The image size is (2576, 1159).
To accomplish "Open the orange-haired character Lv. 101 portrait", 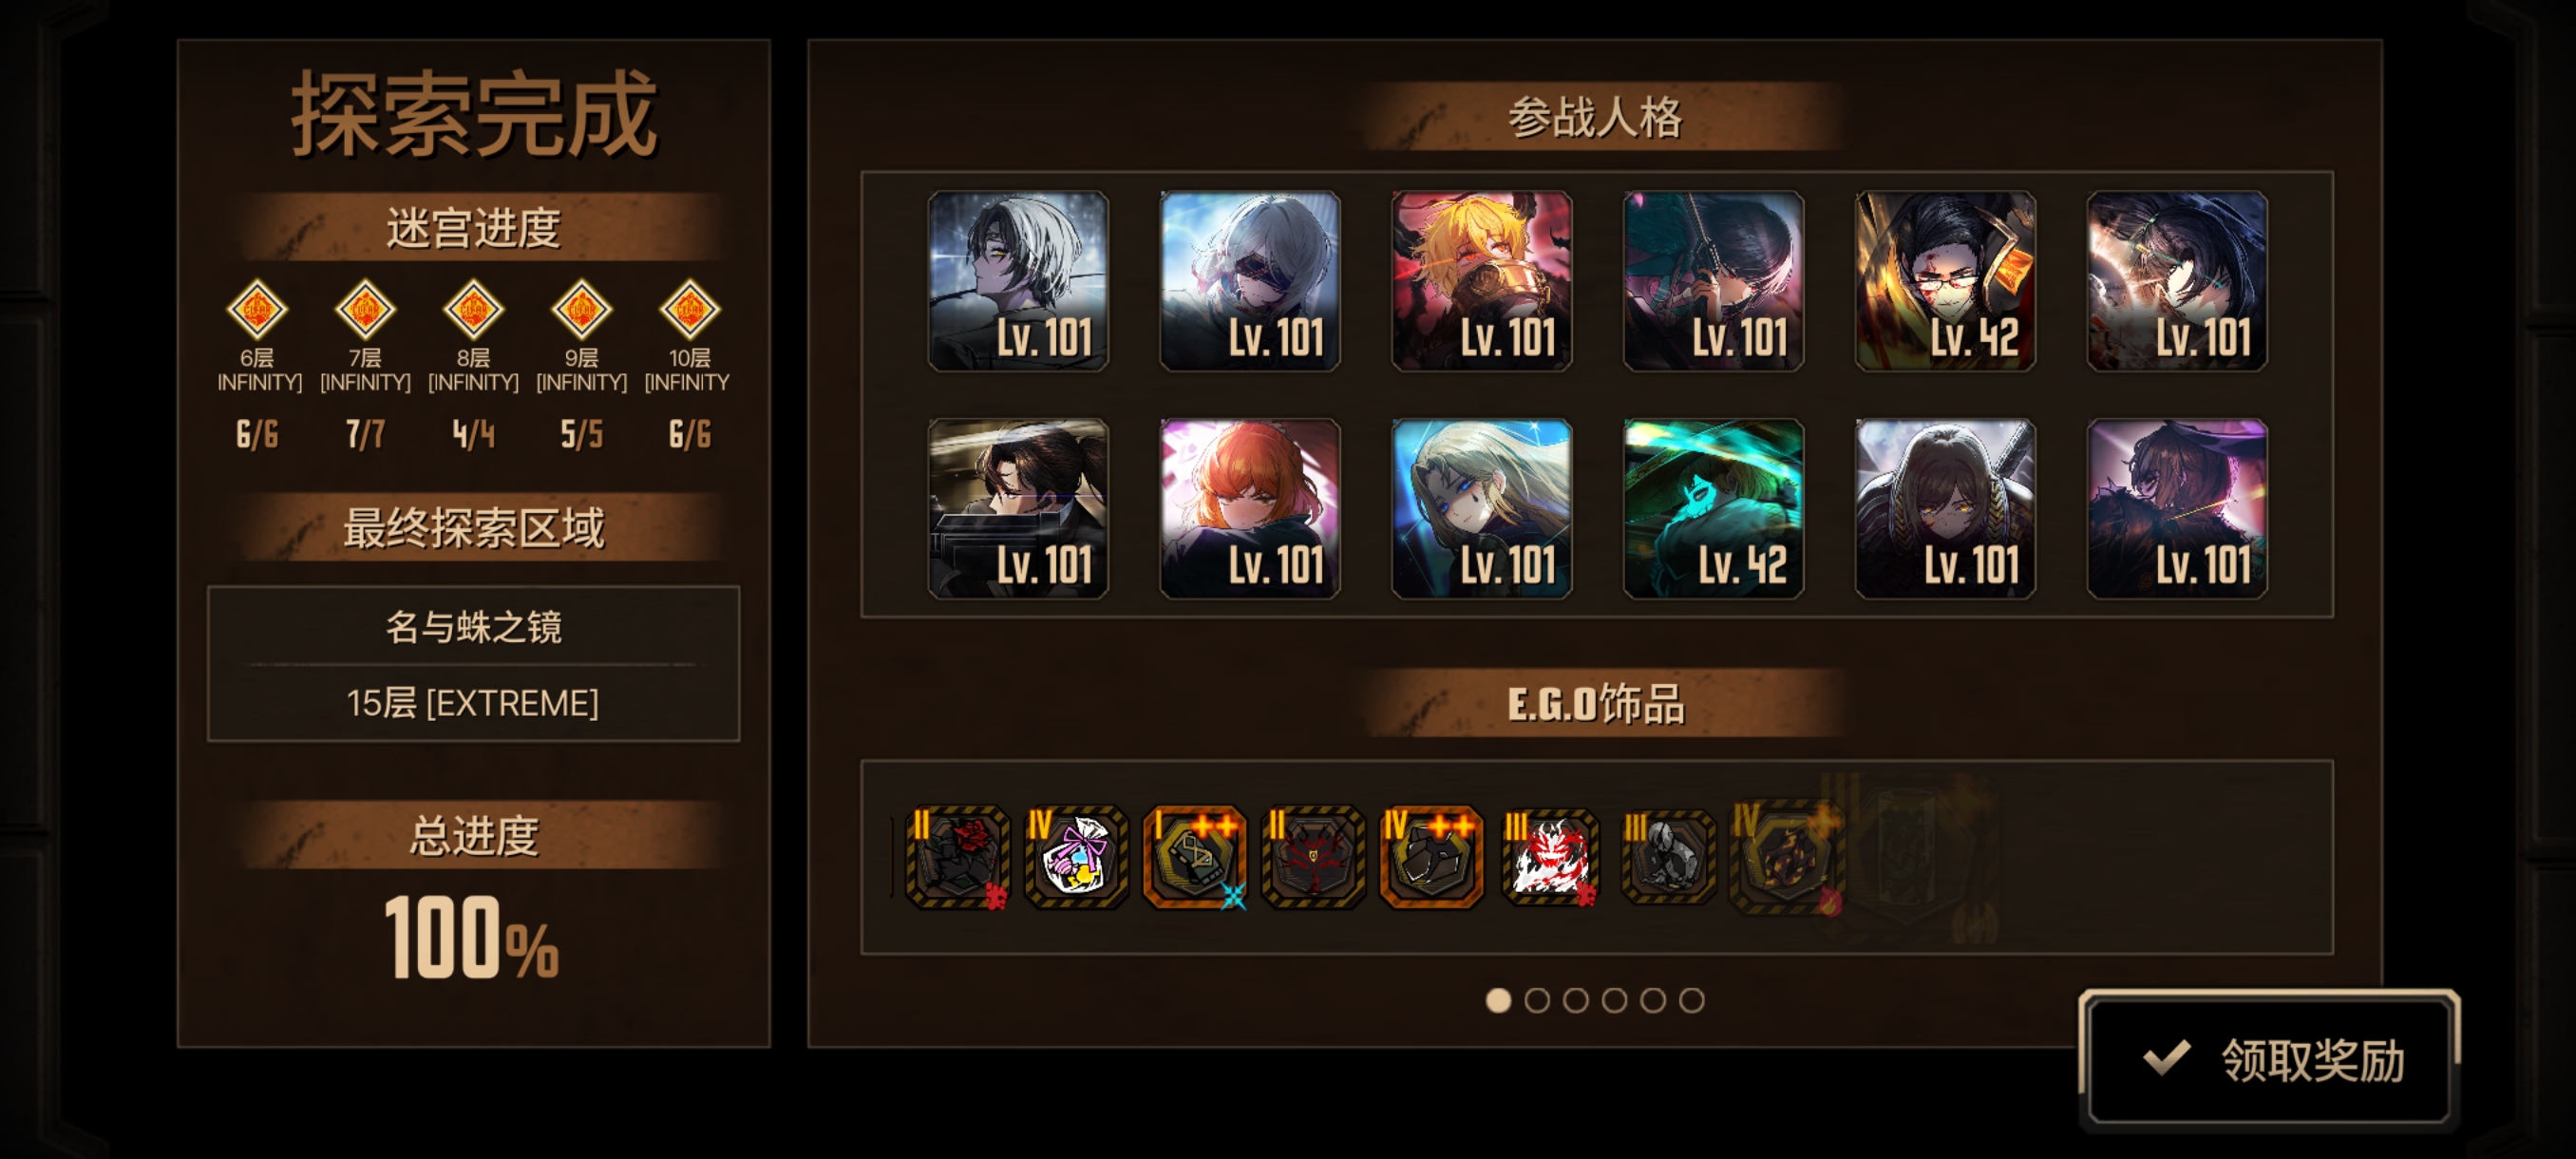I will (1249, 508).
